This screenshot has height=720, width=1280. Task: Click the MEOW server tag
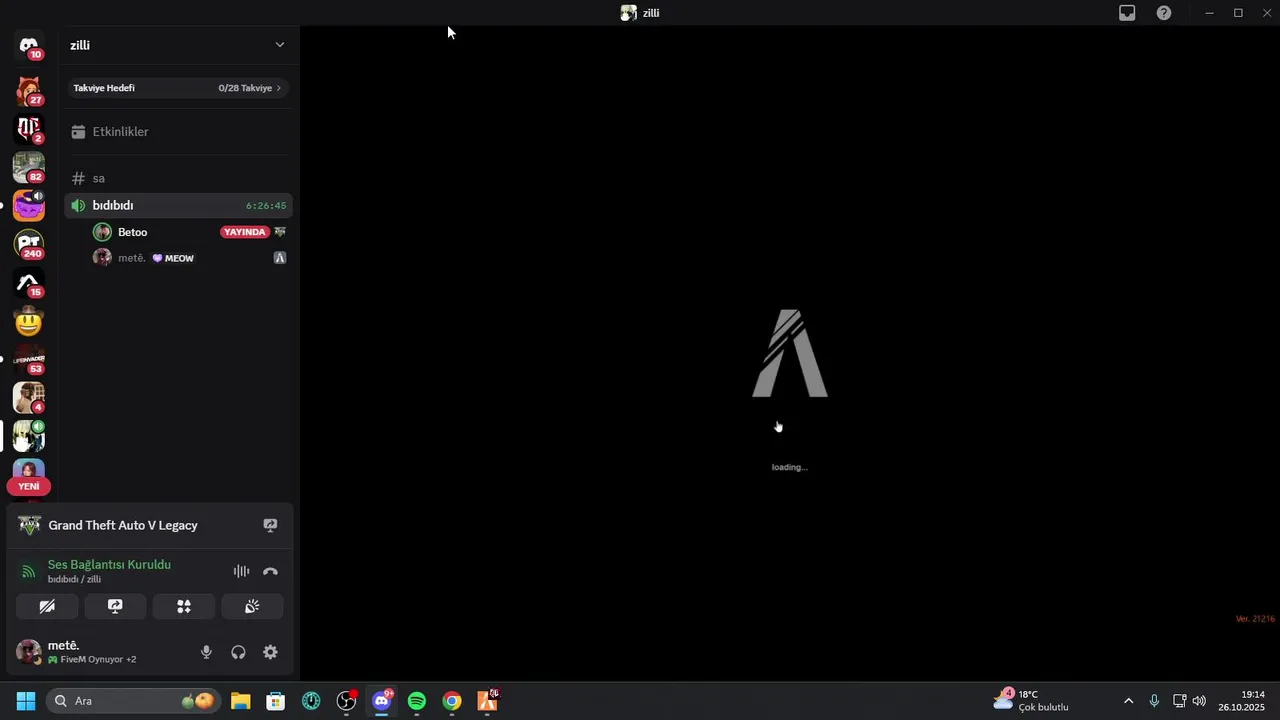tap(173, 258)
